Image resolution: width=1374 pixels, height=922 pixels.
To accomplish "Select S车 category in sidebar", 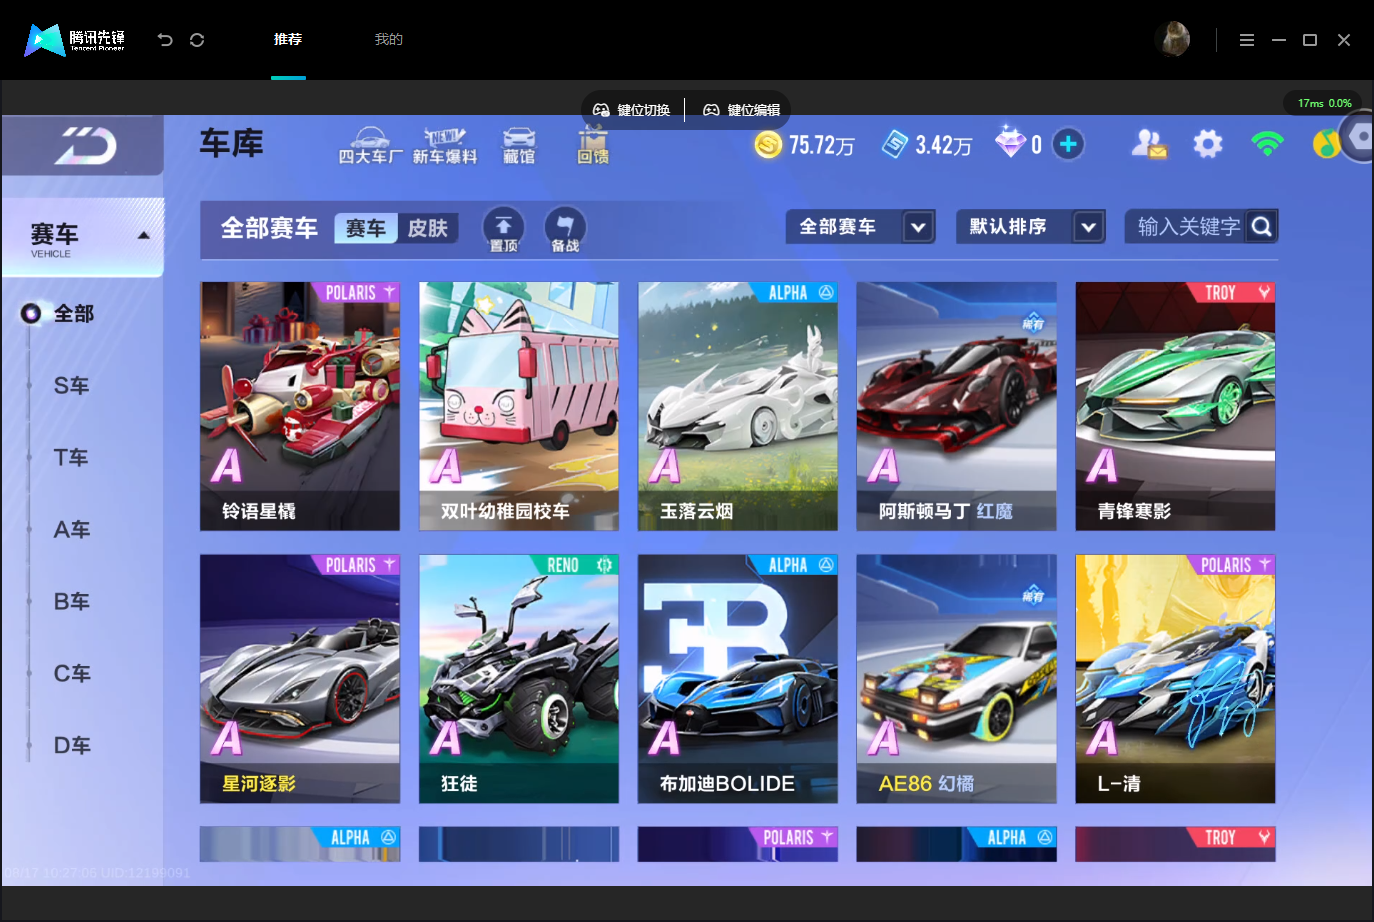I will (x=71, y=386).
